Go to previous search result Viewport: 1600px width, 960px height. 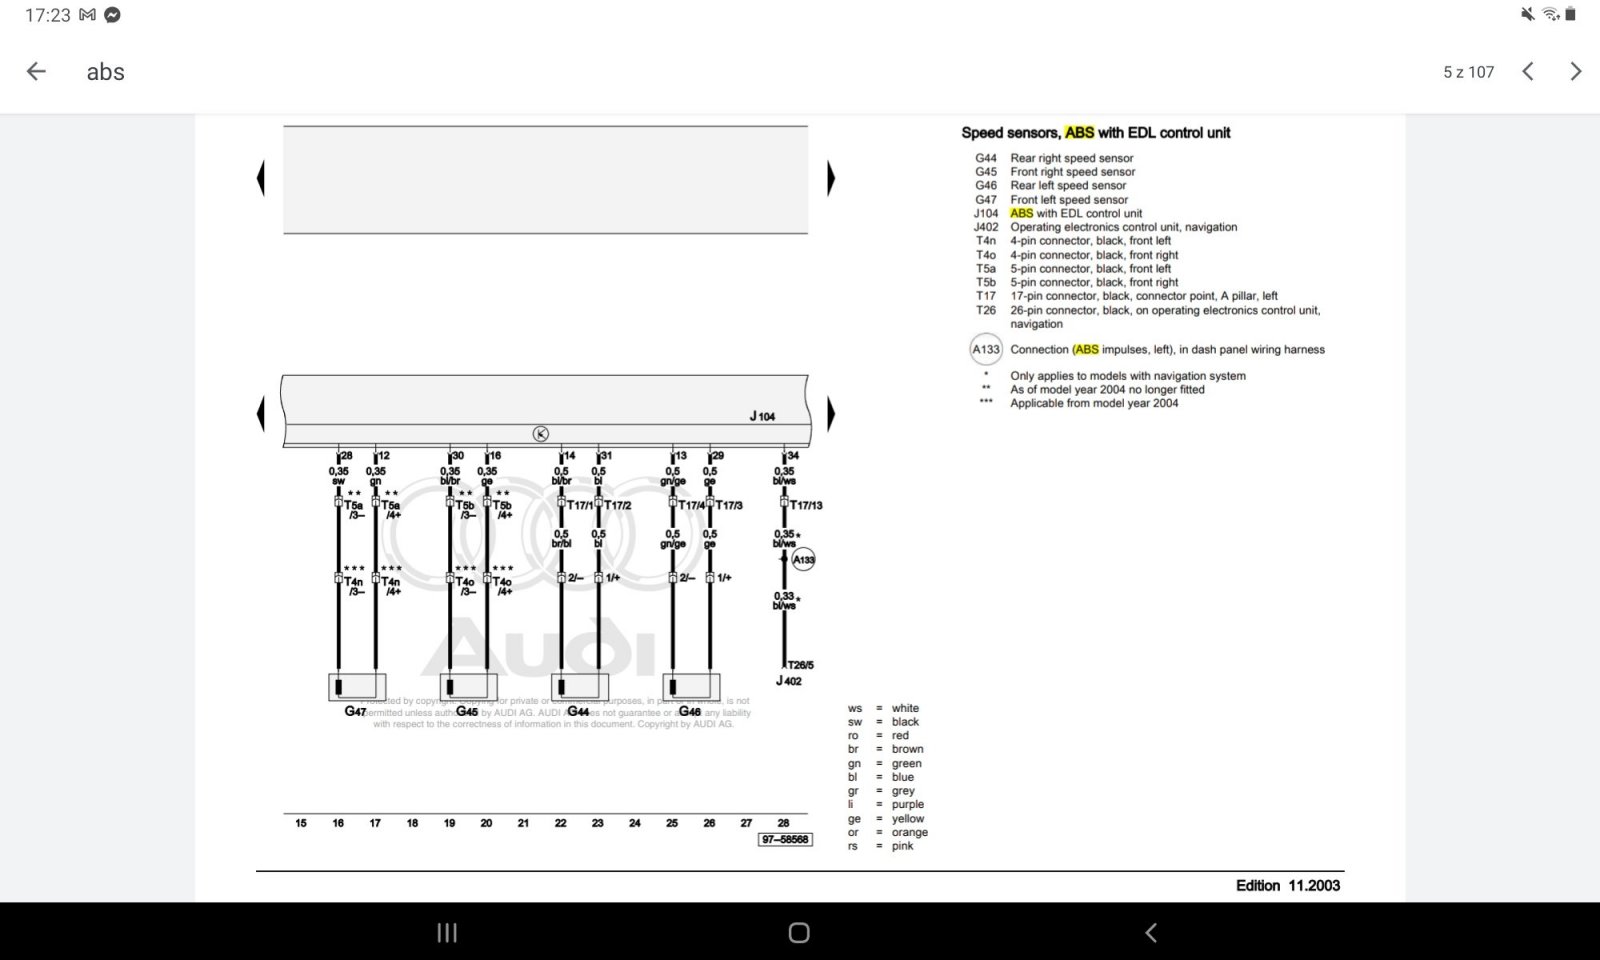[x=1528, y=71]
